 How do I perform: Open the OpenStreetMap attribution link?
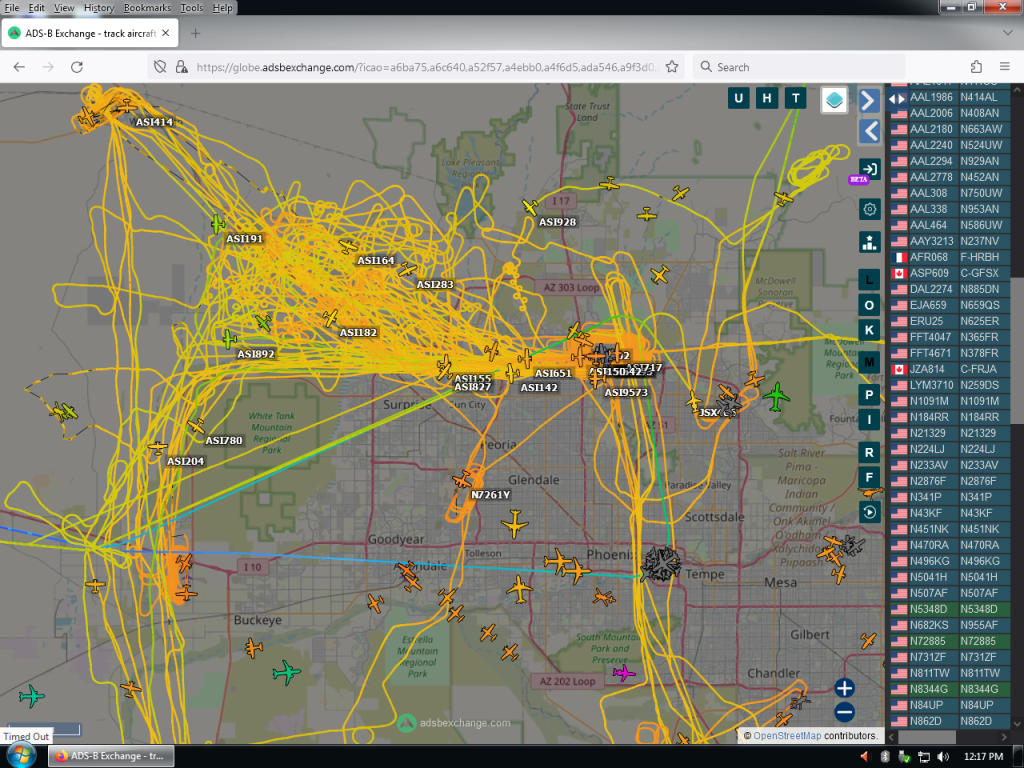[787, 735]
